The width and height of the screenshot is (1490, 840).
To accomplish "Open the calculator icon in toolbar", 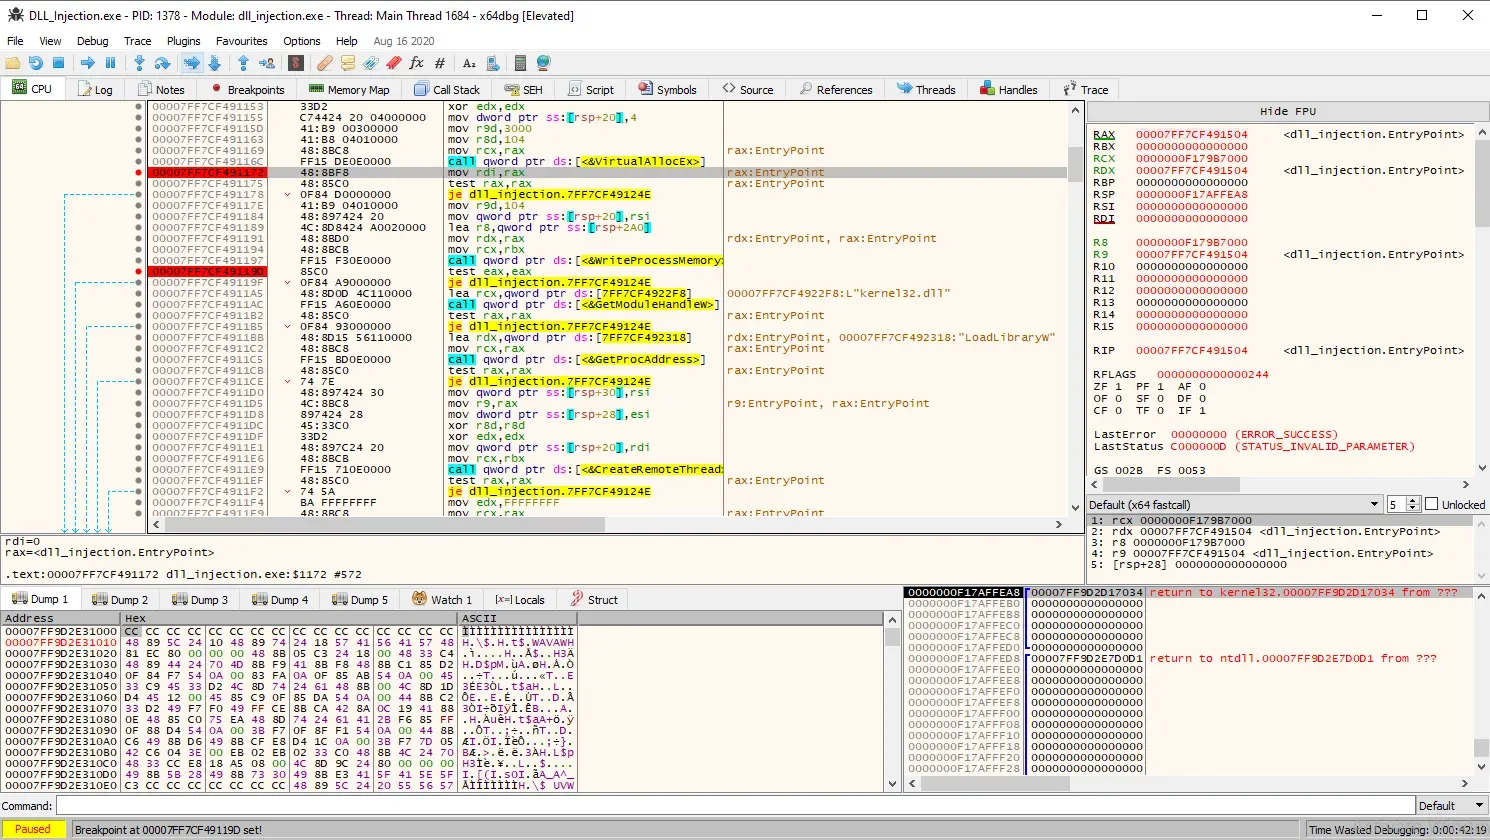I will coord(519,63).
